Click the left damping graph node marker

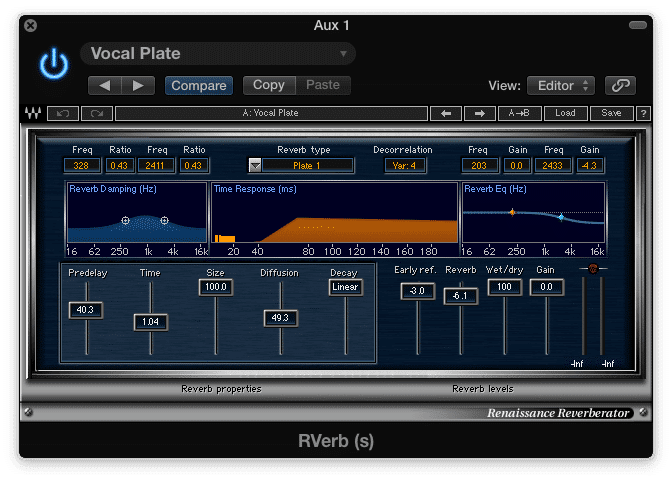tap(125, 220)
